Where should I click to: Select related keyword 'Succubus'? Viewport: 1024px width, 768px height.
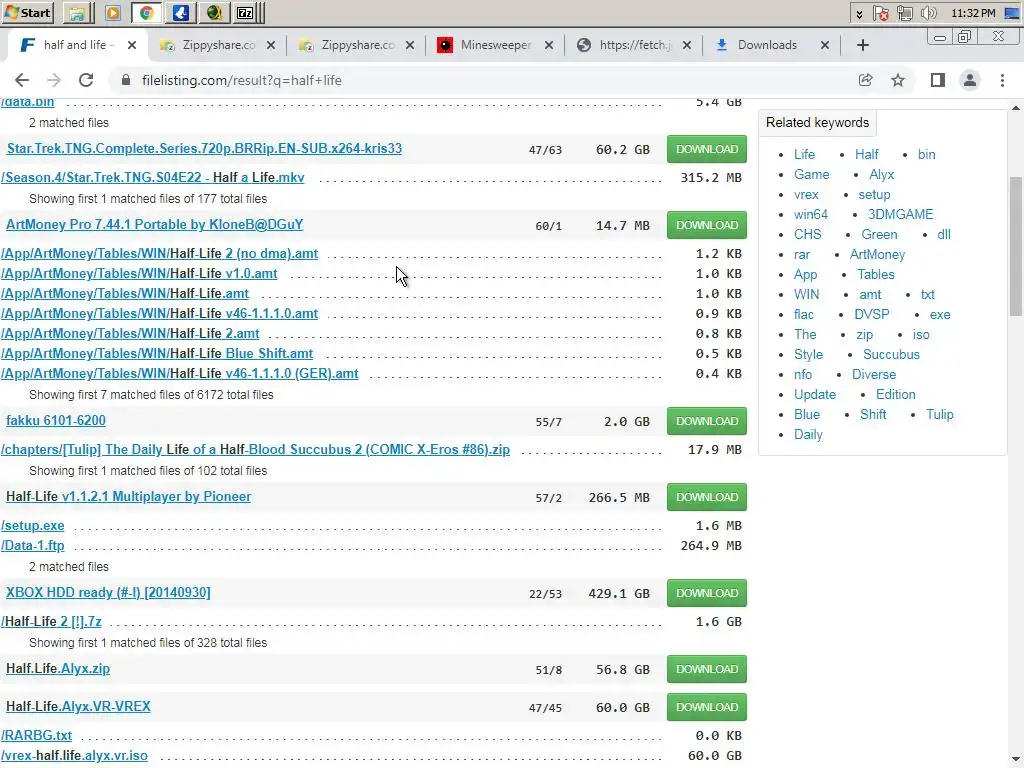pyautogui.click(x=891, y=354)
